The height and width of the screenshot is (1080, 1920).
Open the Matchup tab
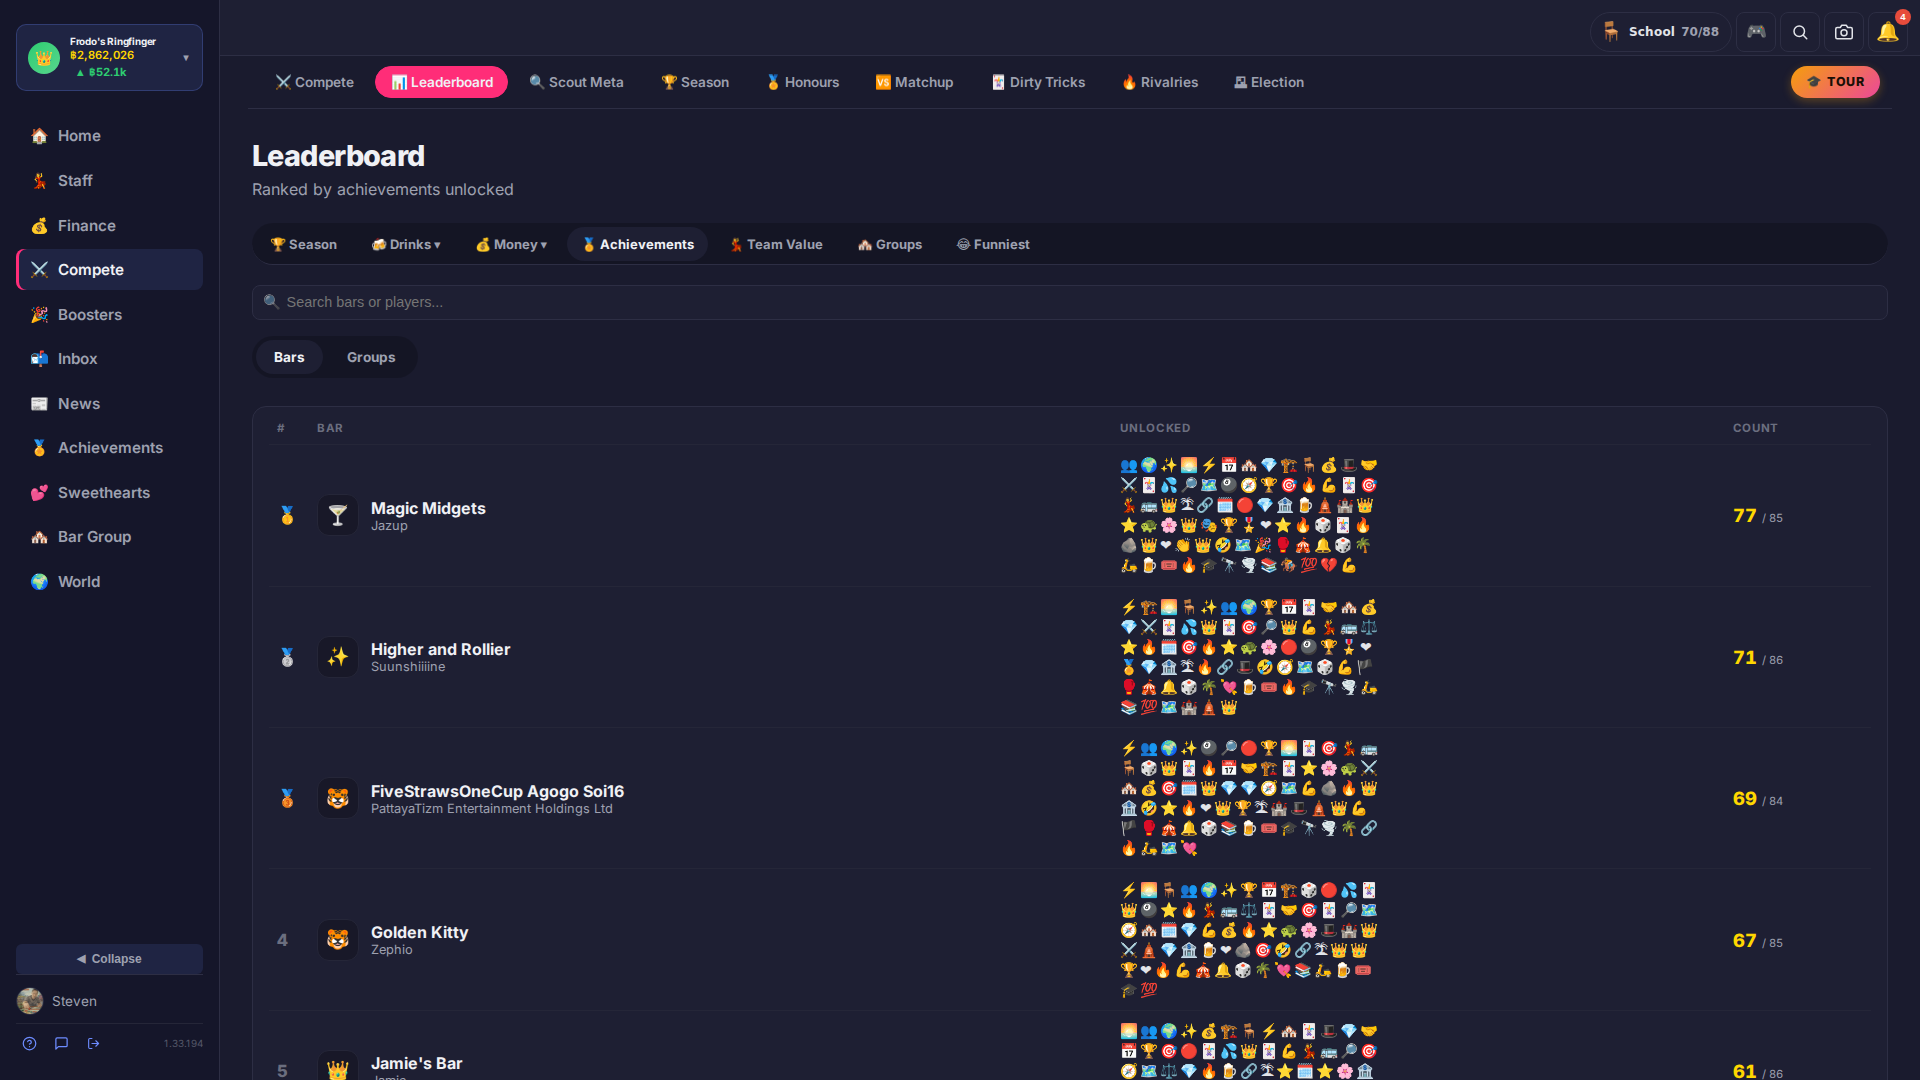[x=914, y=82]
